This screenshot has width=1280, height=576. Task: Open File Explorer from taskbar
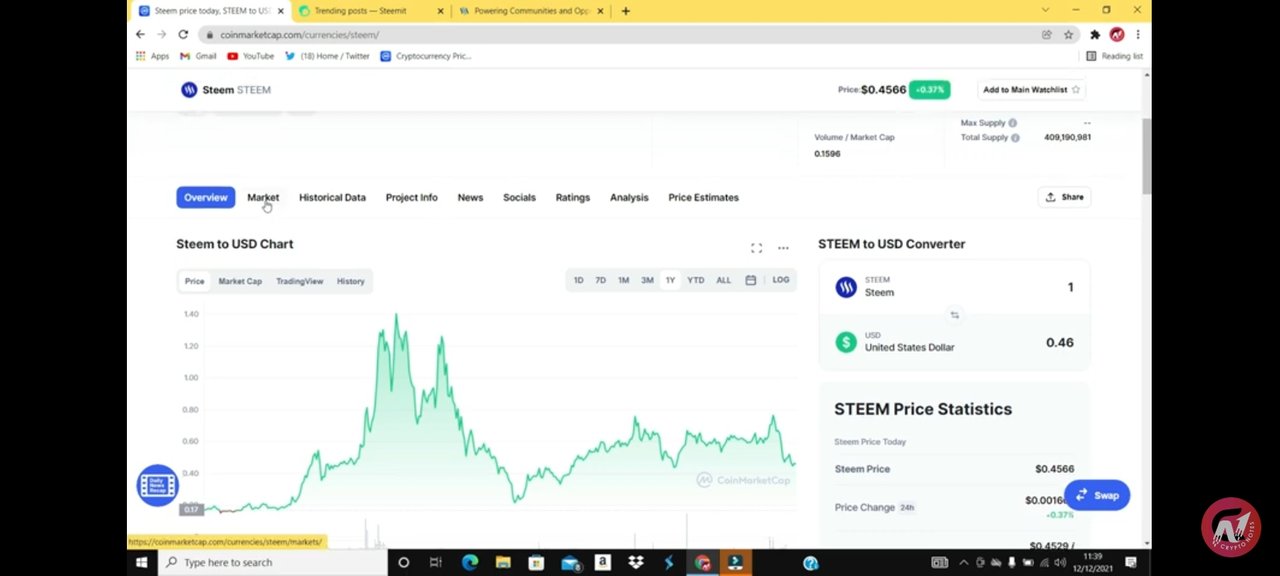click(503, 563)
